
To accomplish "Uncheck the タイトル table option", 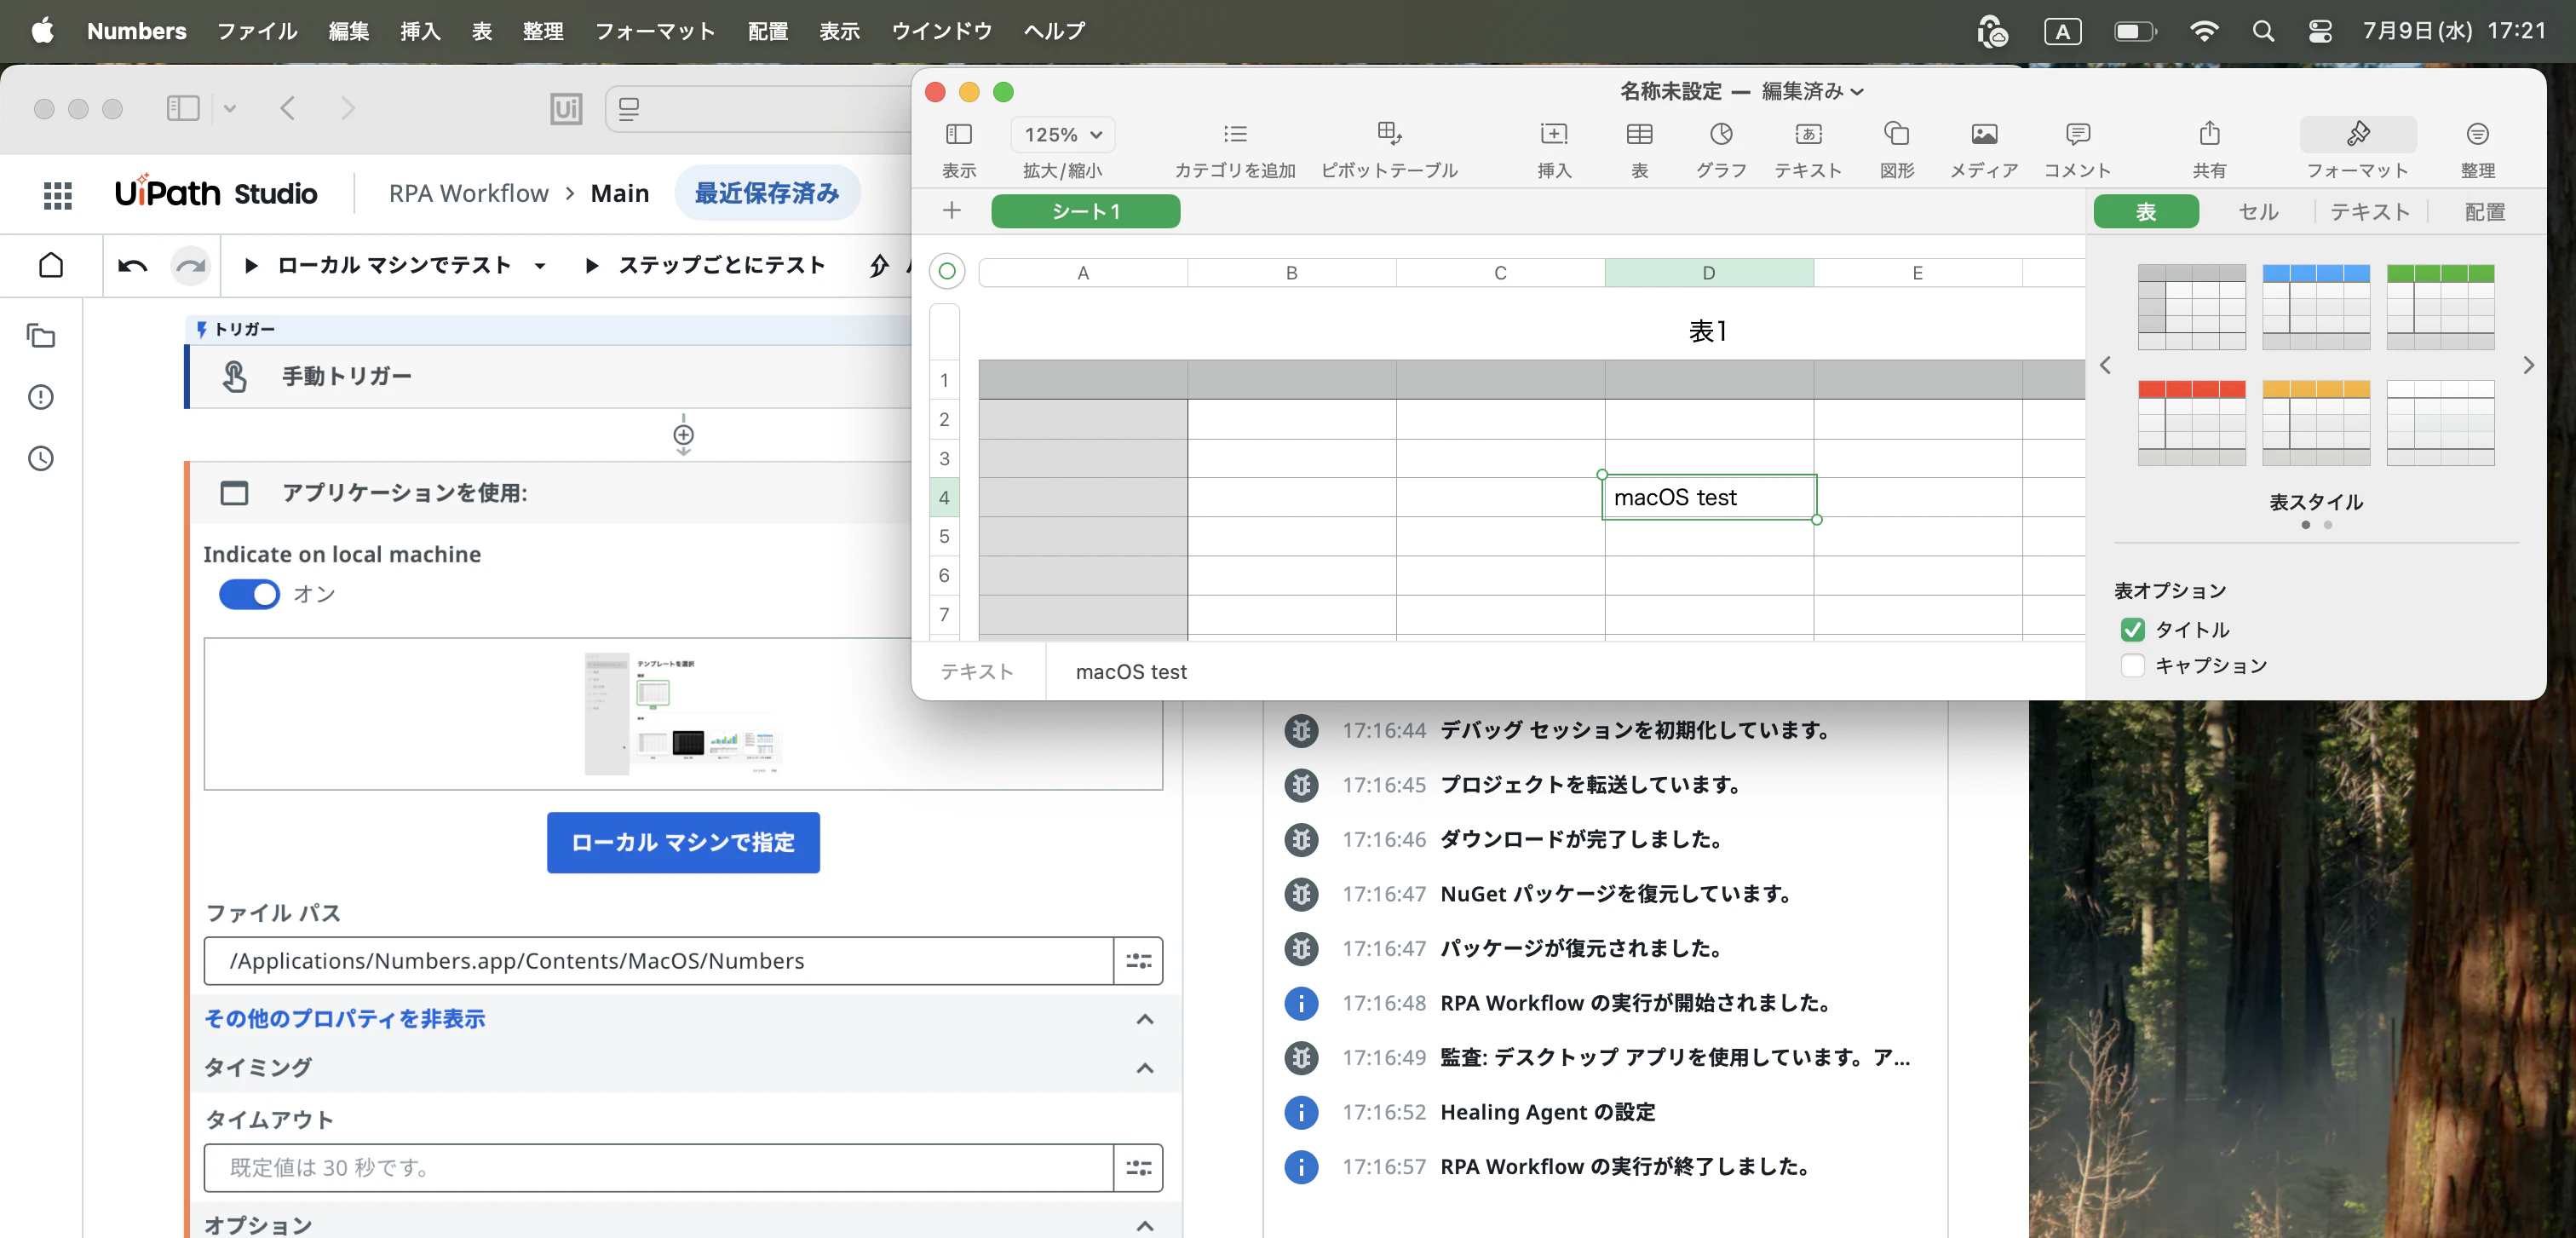I will (x=2133, y=629).
